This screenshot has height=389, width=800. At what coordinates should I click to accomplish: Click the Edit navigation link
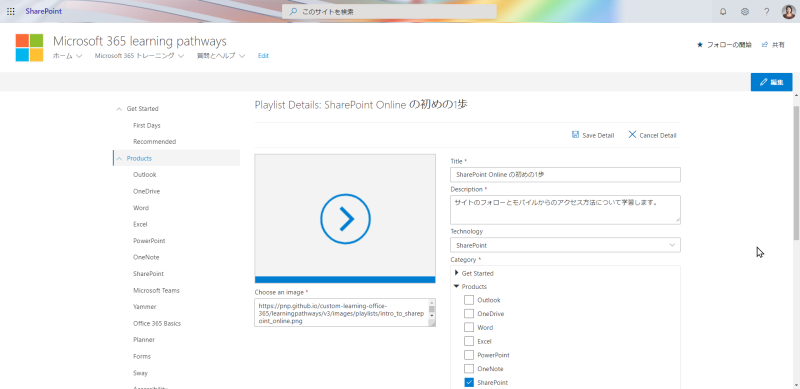click(x=263, y=56)
